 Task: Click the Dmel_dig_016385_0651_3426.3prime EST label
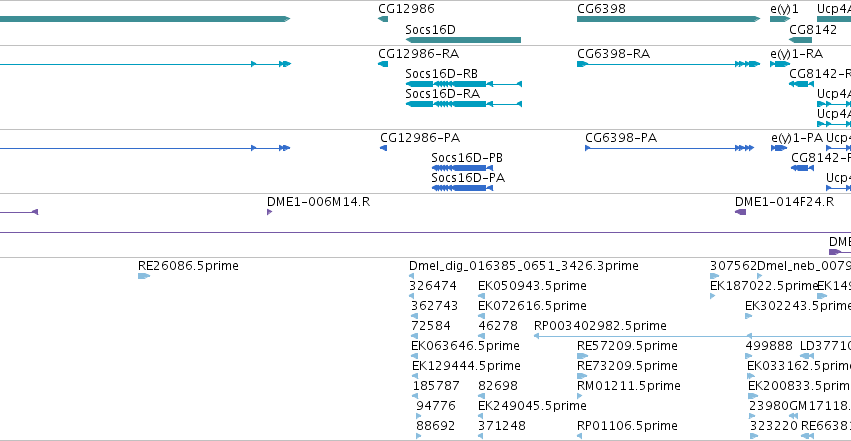524,266
